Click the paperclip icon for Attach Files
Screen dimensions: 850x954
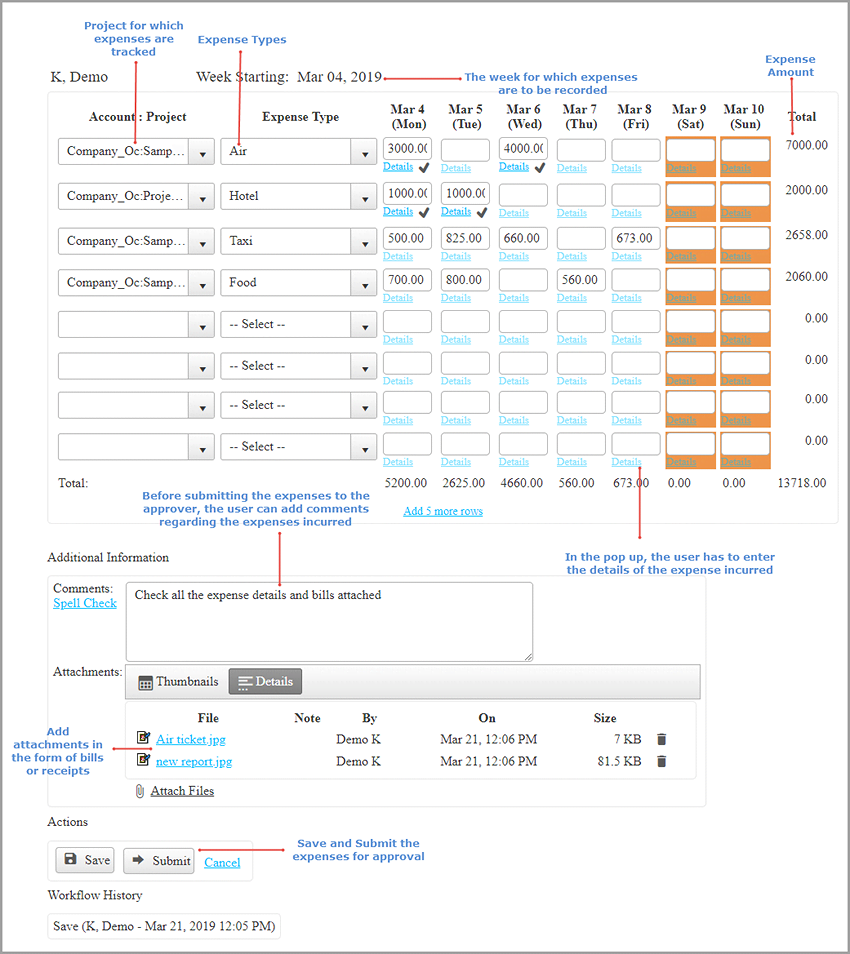139,791
